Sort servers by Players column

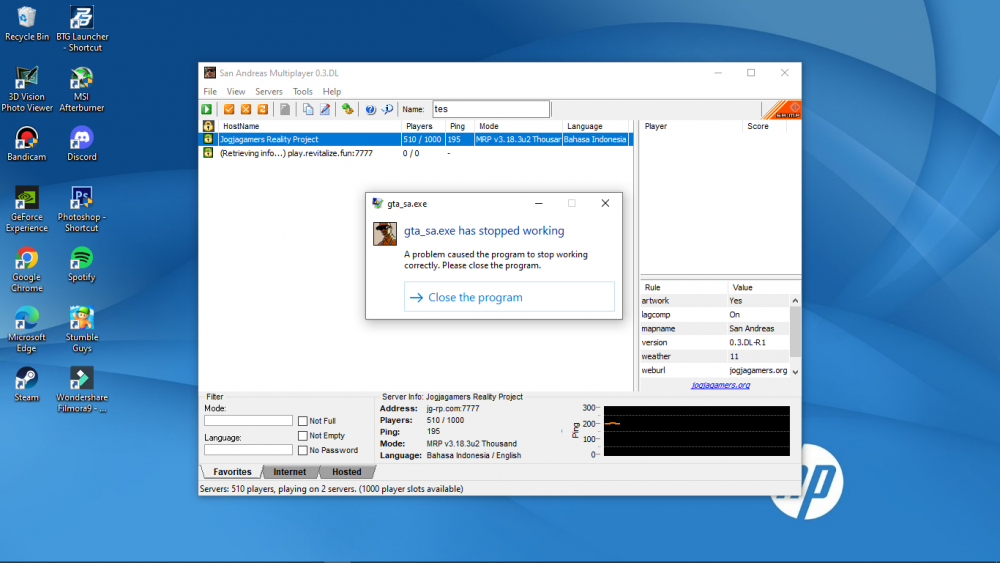tap(423, 126)
